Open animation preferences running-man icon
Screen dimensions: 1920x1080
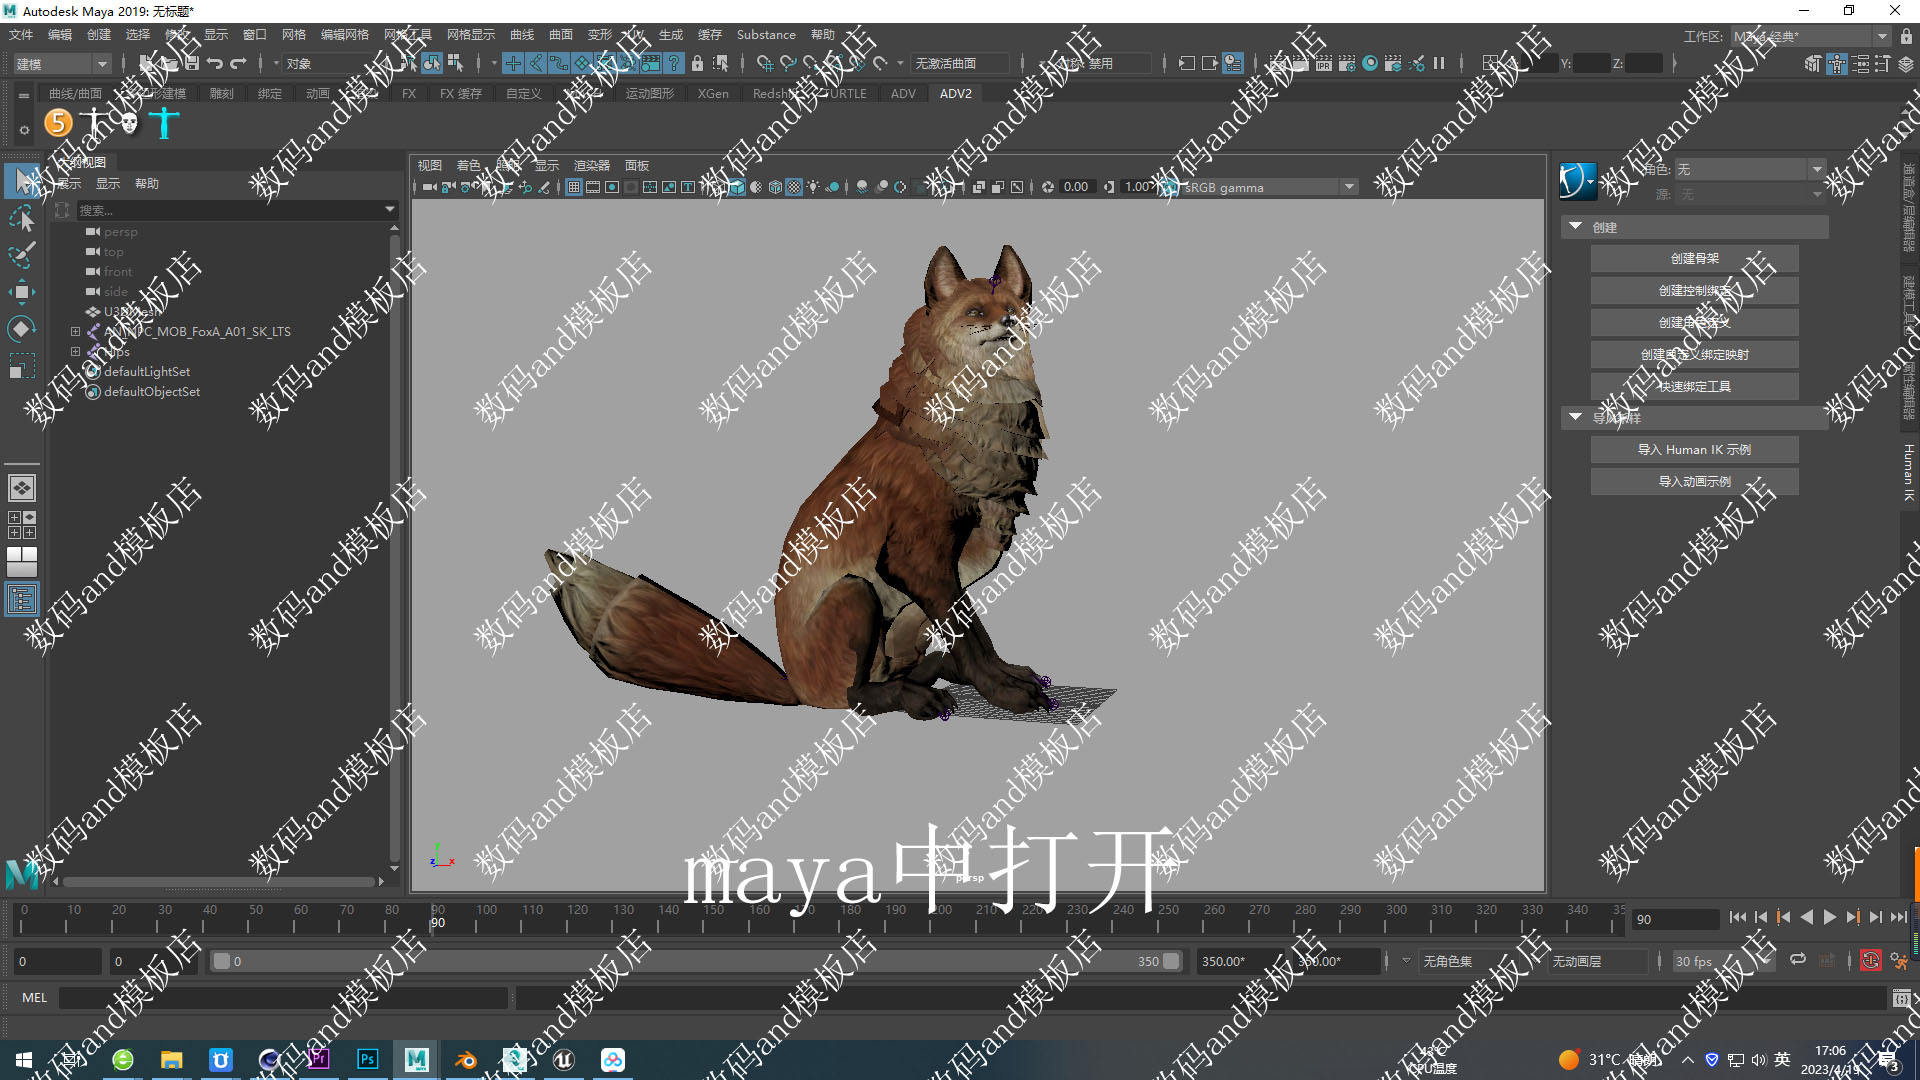coord(1899,961)
